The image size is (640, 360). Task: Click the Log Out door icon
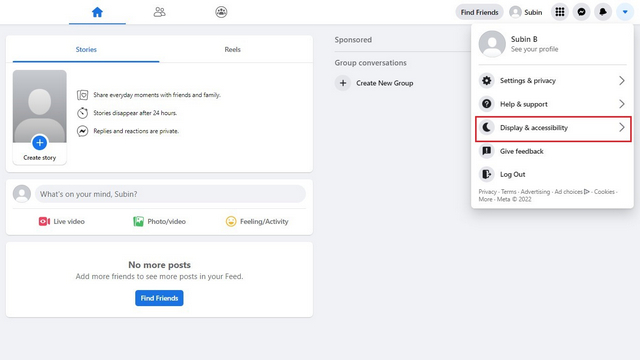487,174
